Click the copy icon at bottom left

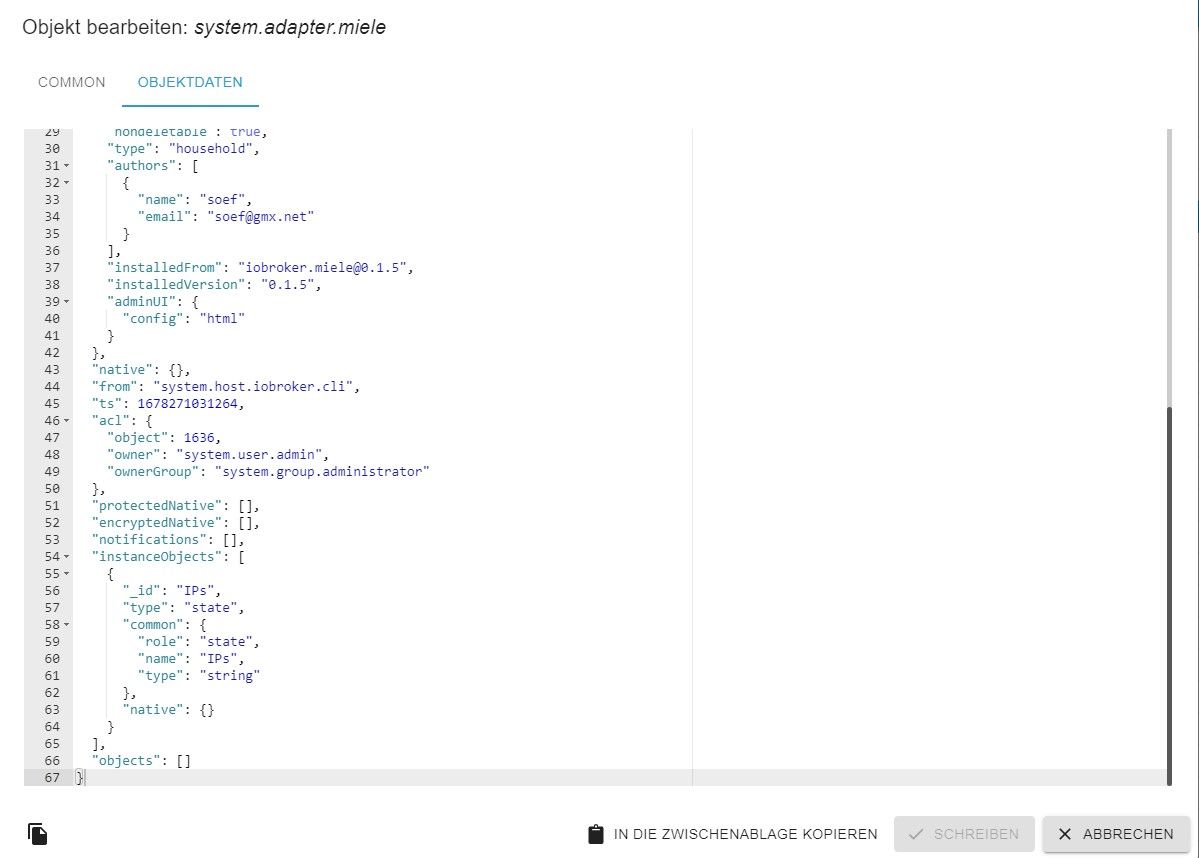(x=37, y=834)
